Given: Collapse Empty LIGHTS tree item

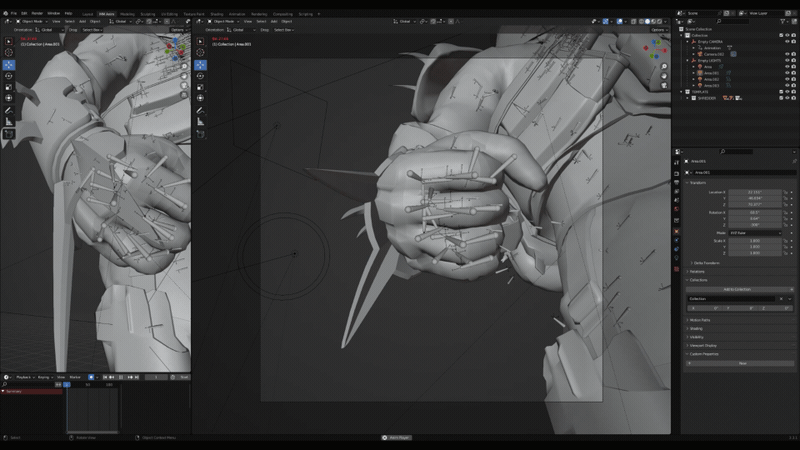Looking at the screenshot, I should [687, 61].
